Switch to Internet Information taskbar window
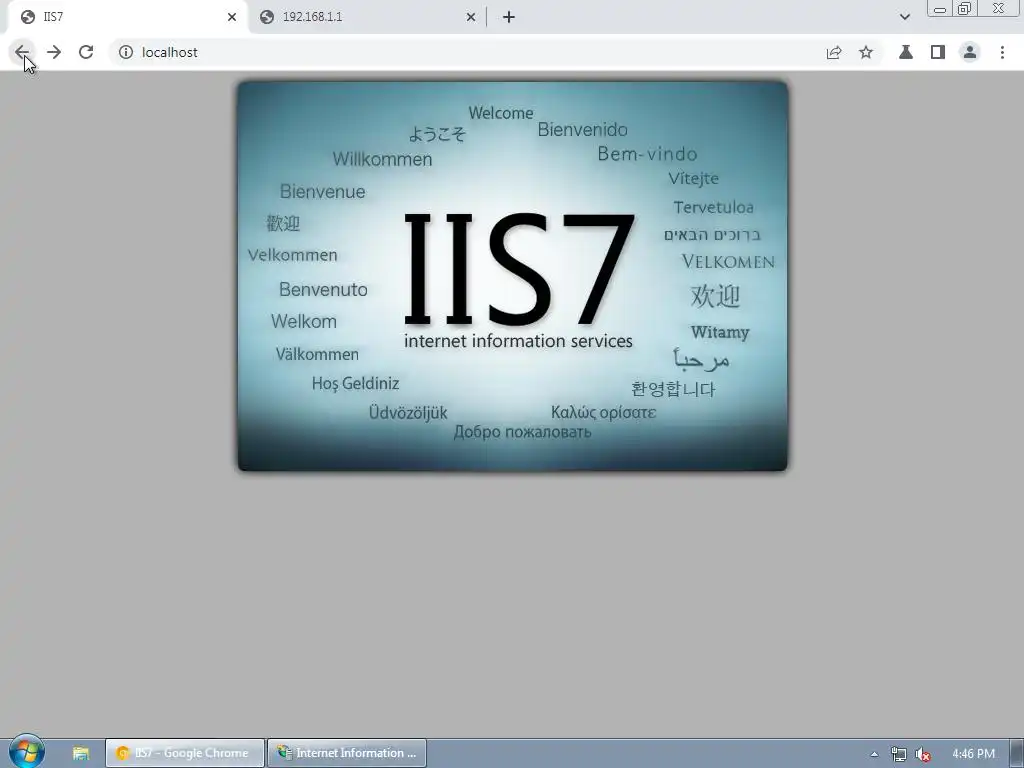This screenshot has height=768, width=1024. click(347, 753)
